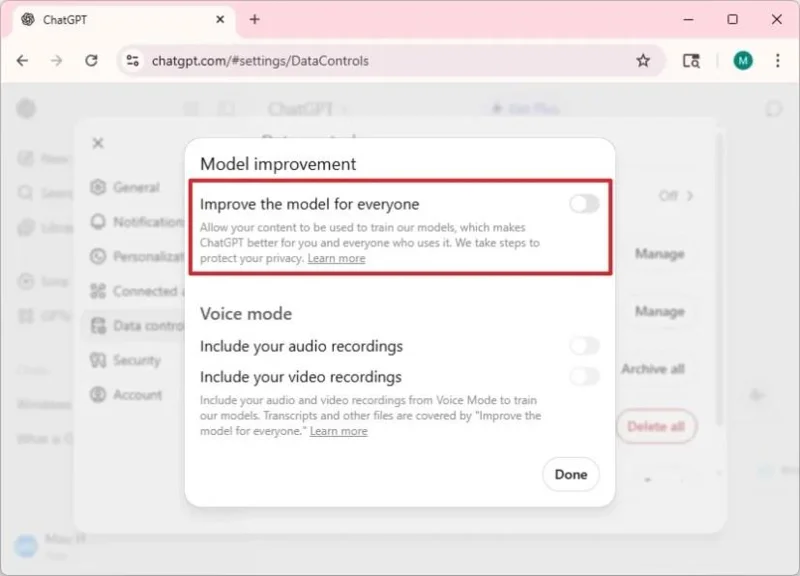The image size is (800, 576).
Task: Click the settings dialog scrollbar
Action: pos(719,278)
